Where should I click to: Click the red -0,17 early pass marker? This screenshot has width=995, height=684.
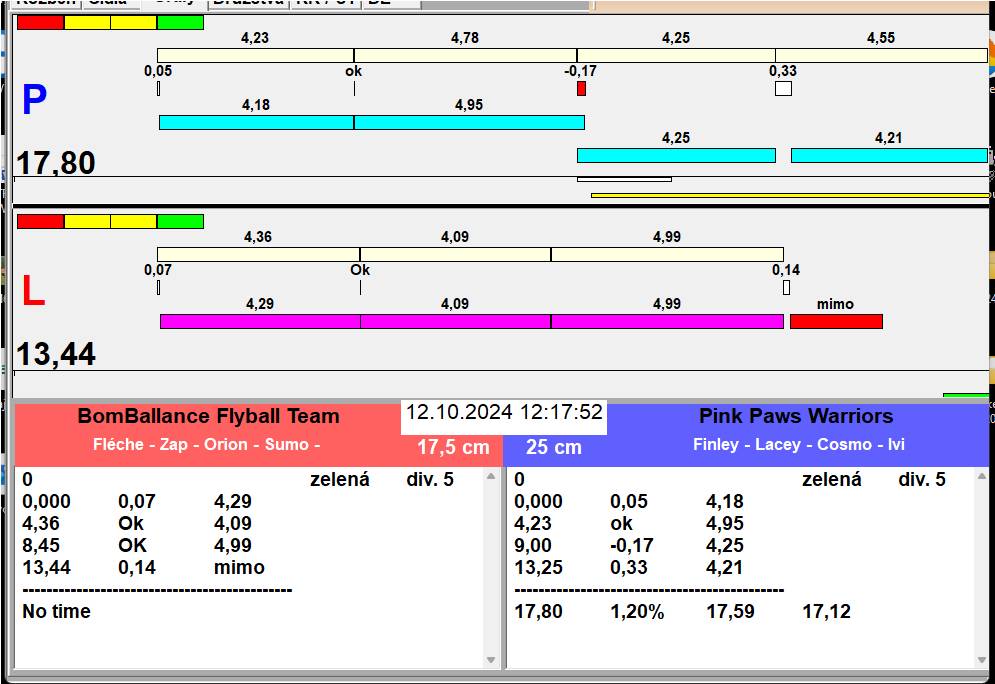click(581, 88)
